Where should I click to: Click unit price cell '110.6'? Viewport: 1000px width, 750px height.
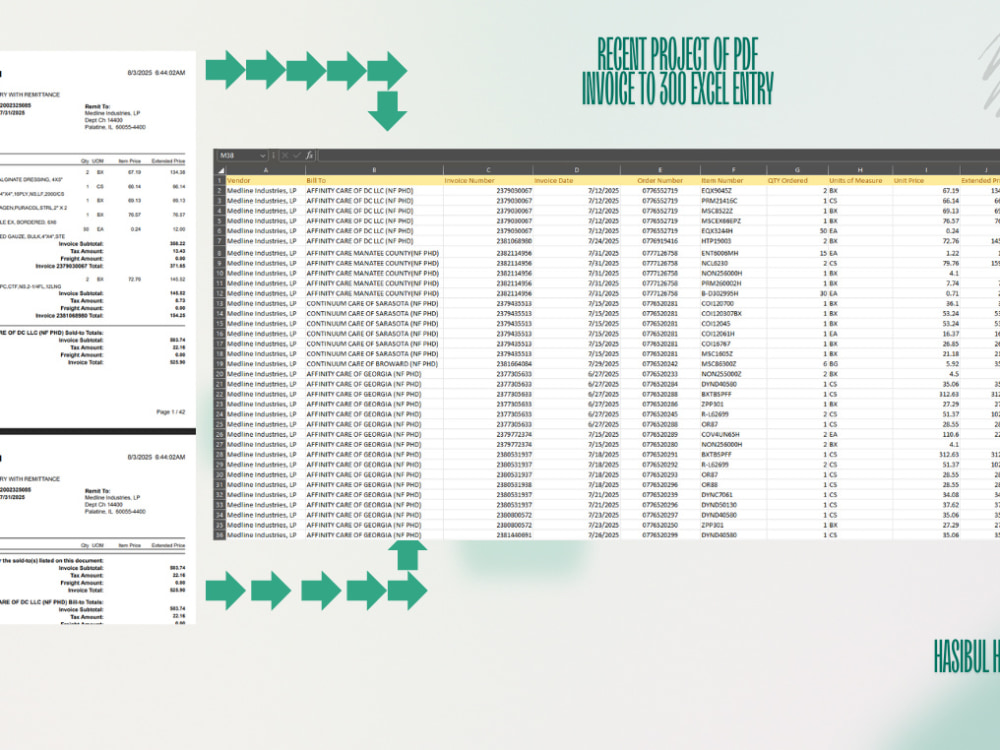[x=926, y=434]
